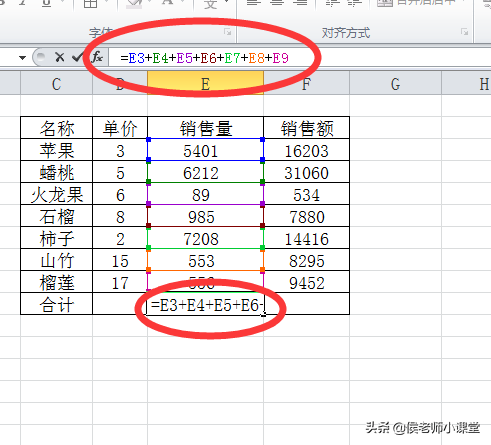Apply cell borders from the ribbon
This screenshot has height=445, width=491.
click(x=90, y=3)
